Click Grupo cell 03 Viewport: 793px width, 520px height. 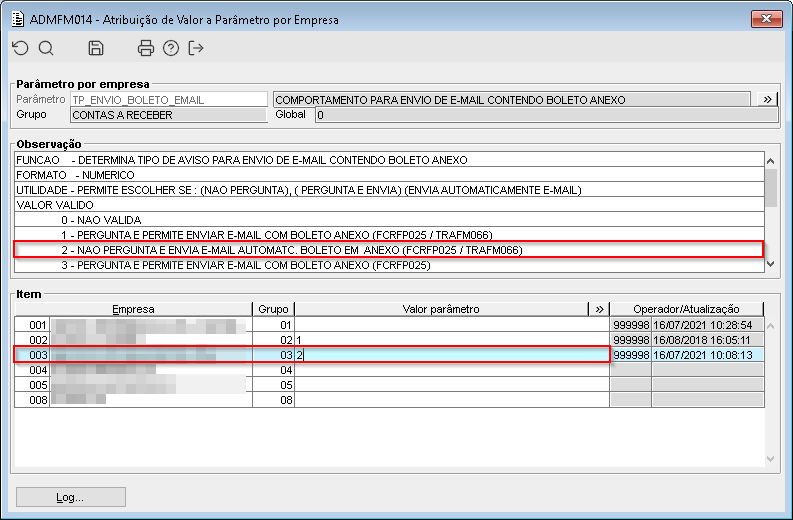273,355
